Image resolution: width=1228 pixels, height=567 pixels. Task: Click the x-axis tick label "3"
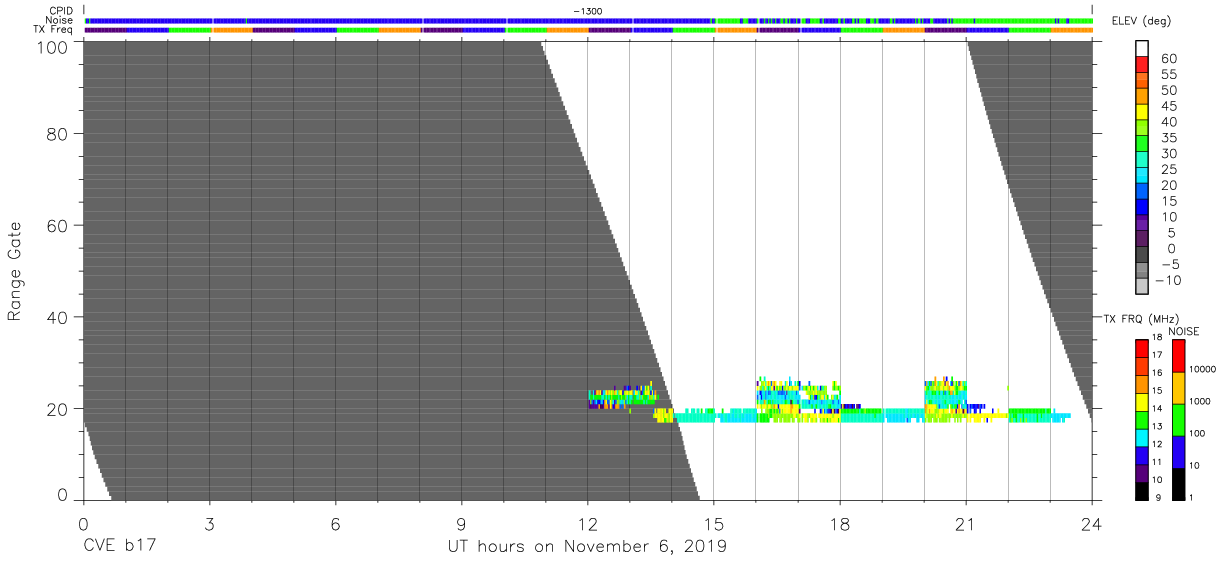209,523
